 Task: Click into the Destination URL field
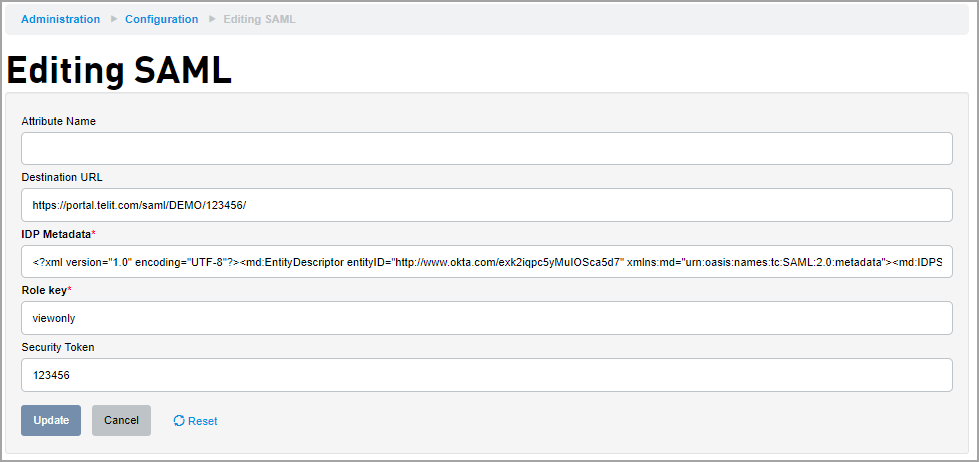(487, 205)
